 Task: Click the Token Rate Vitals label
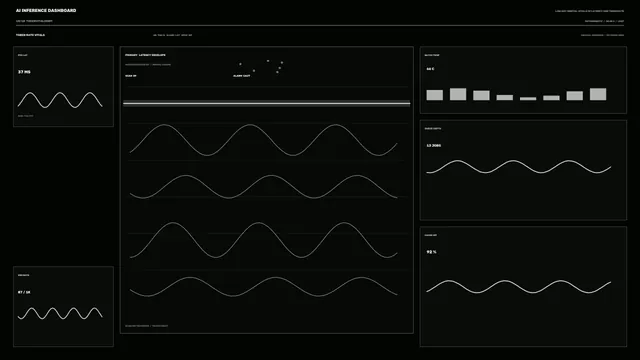click(31, 35)
